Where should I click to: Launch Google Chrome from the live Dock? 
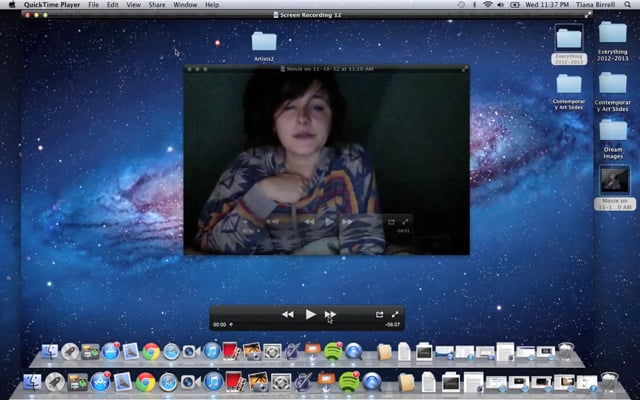145,382
